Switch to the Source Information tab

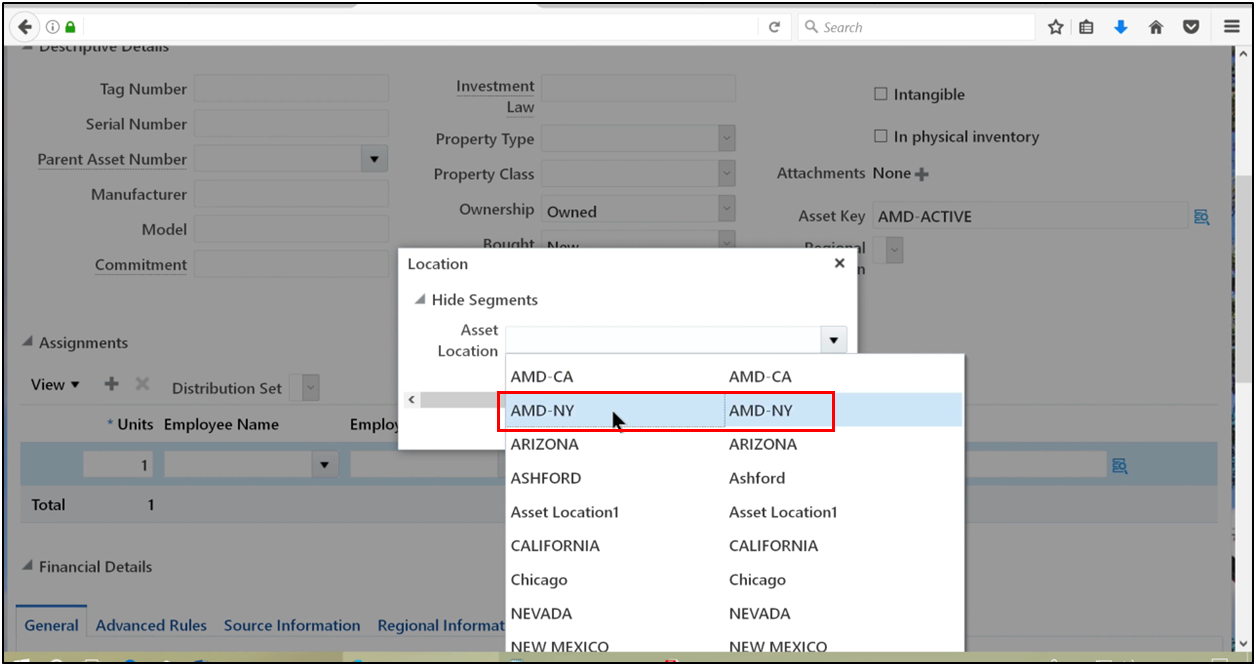click(292, 625)
